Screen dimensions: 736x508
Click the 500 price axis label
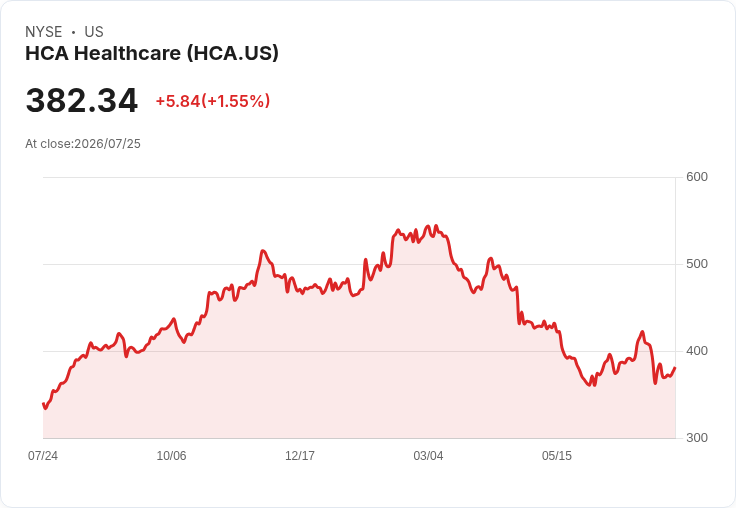point(697,264)
